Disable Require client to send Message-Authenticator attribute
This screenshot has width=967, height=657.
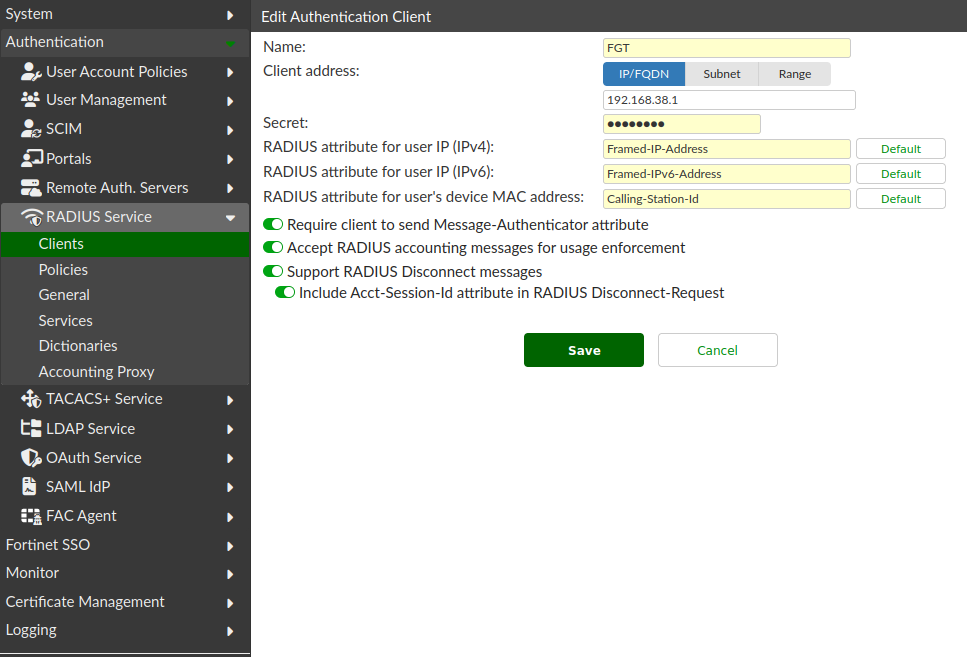[x=273, y=224]
